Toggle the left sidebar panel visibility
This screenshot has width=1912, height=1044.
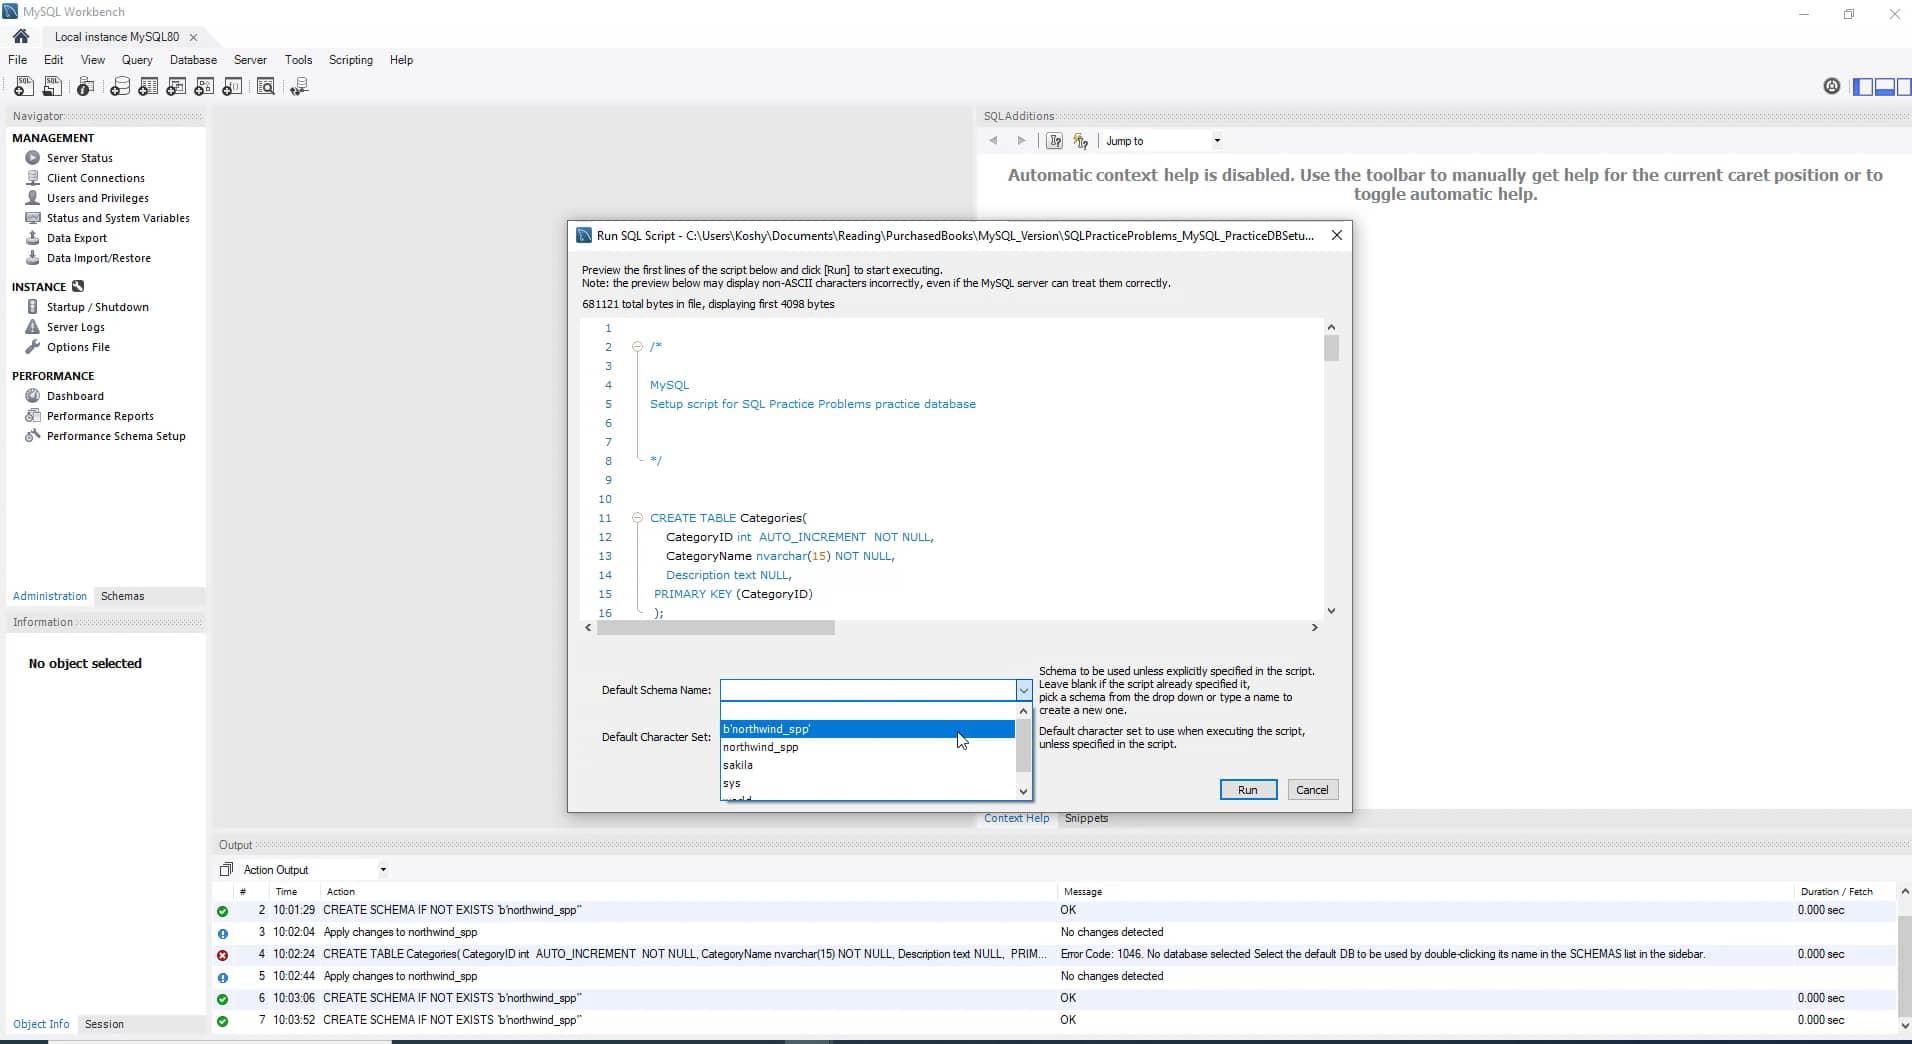(1863, 87)
